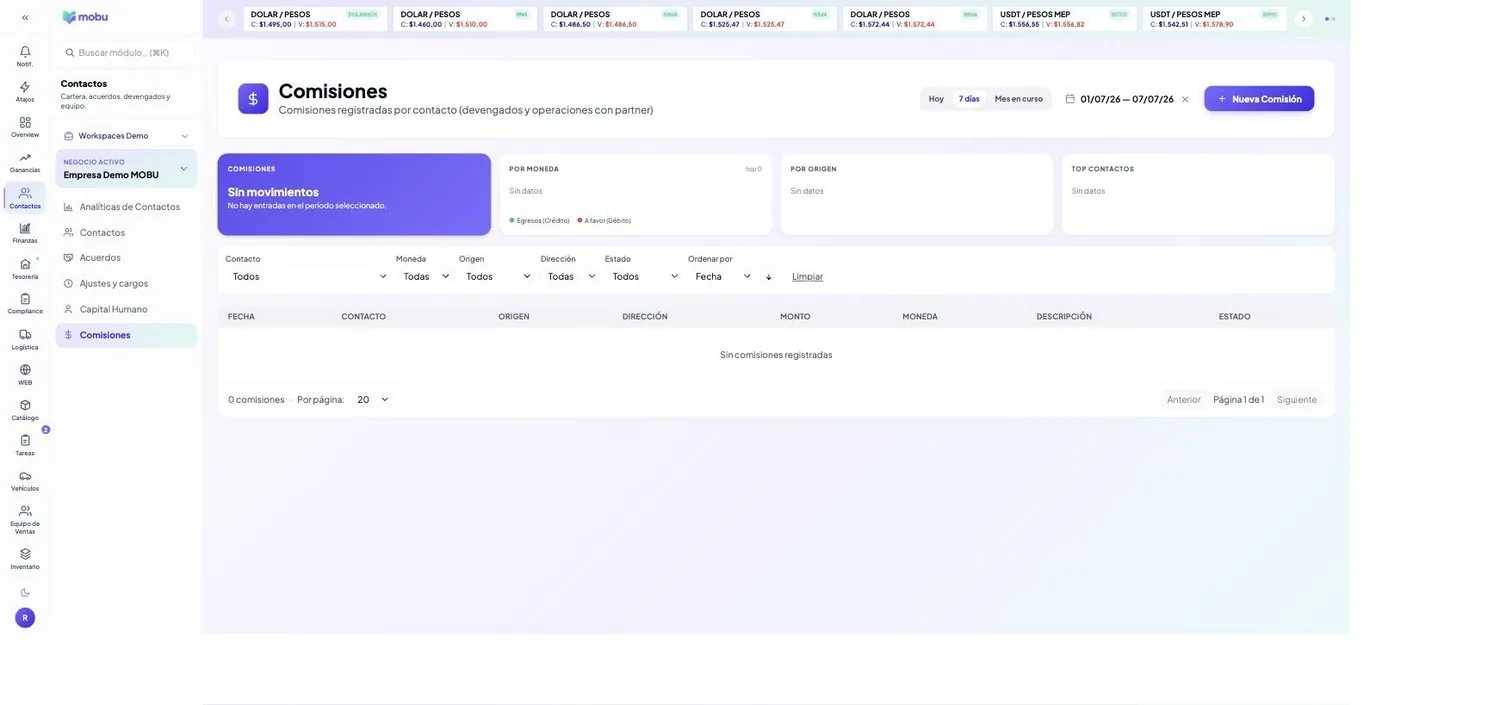
Task: Select Comisiones menu item
Action: pos(126,335)
